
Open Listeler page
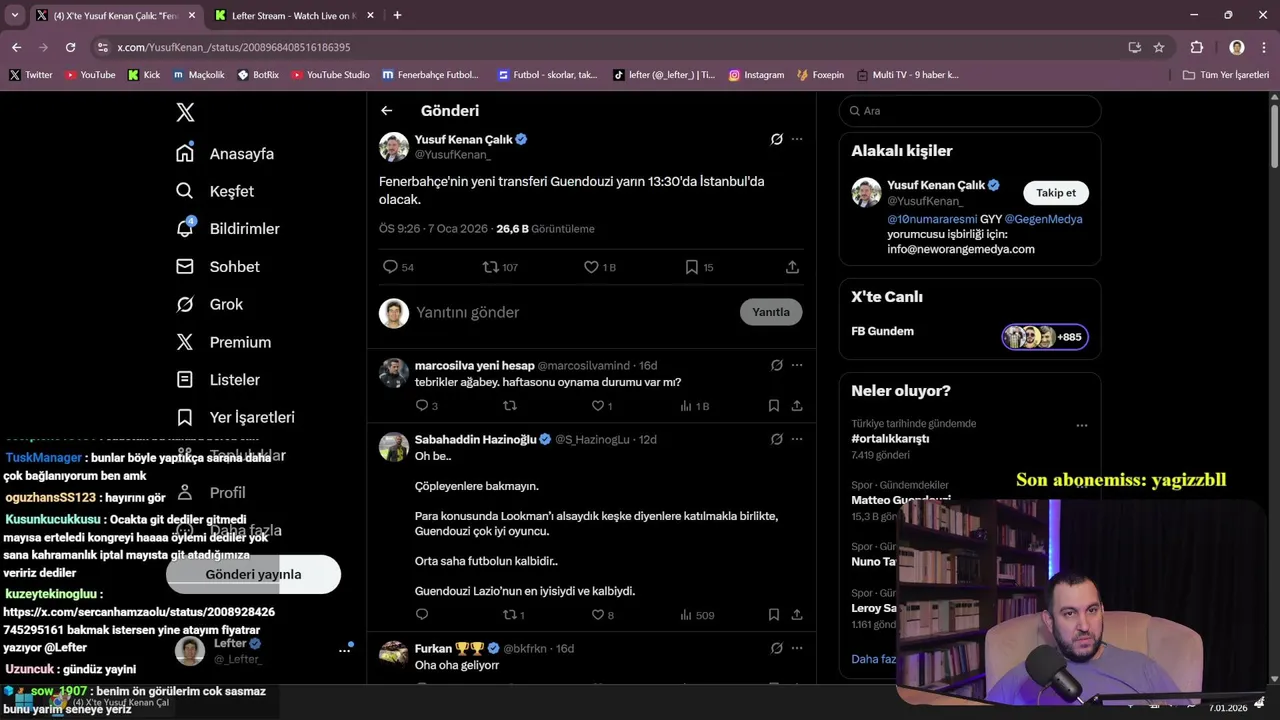(x=218, y=380)
